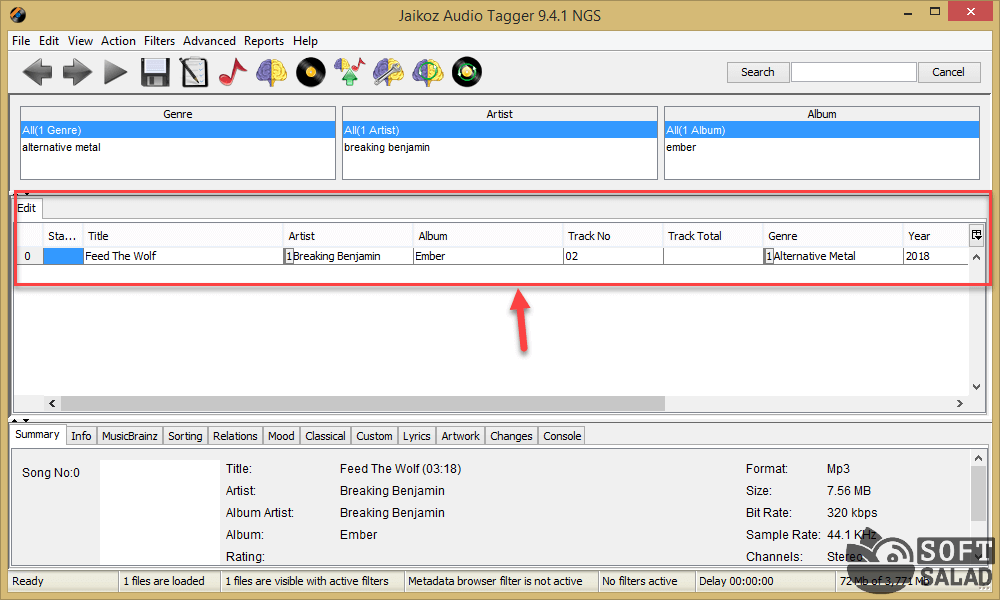
Task: Click the Search button
Action: tap(757, 72)
